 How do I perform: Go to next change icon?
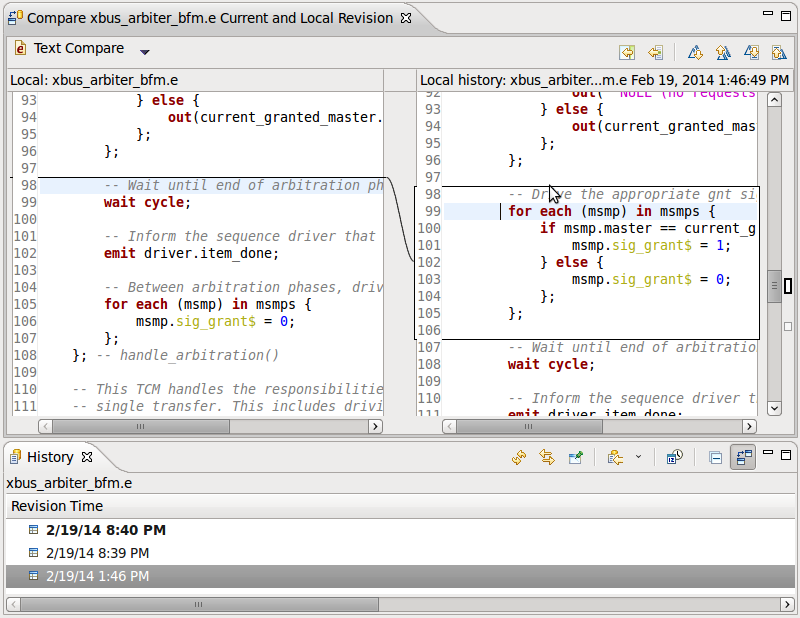(x=751, y=51)
